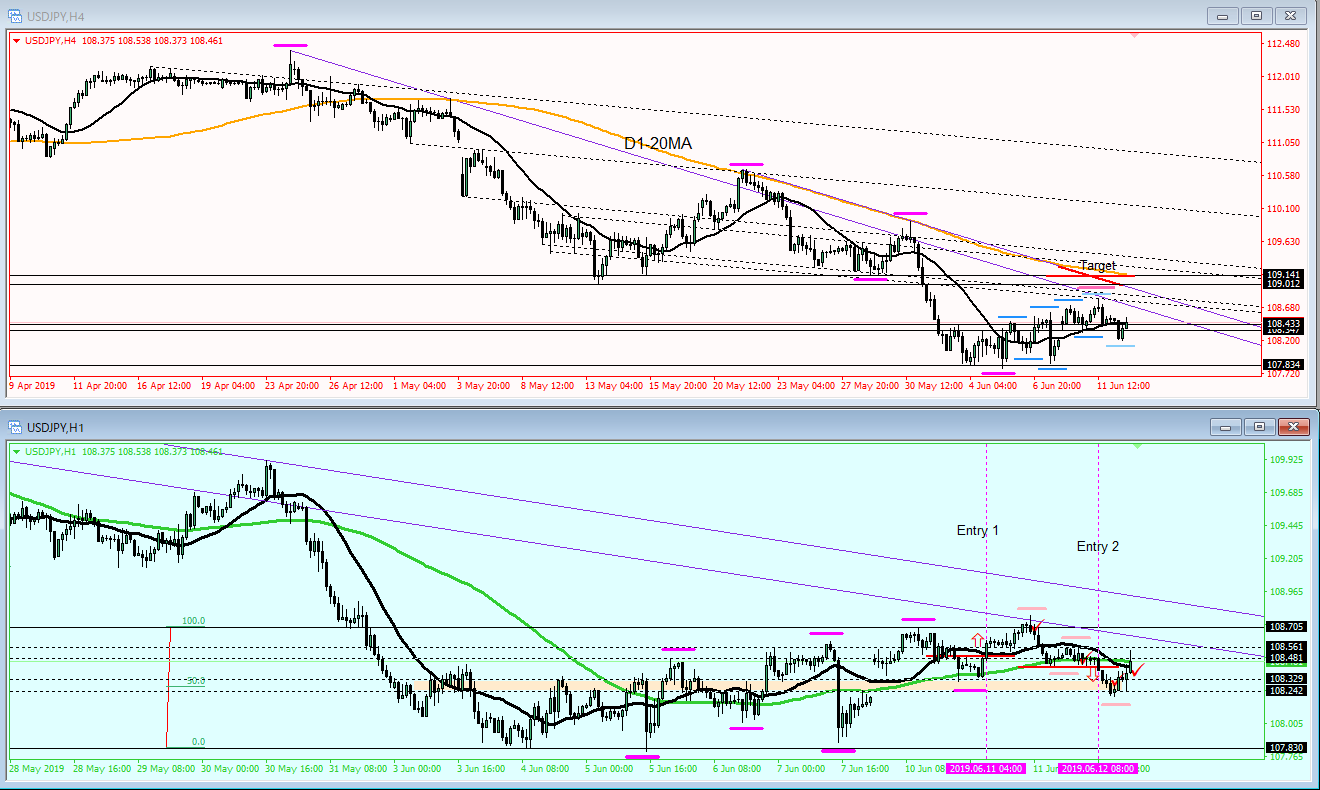Restore the USDJPY,H1 chart window
Image resolution: width=1320 pixels, height=790 pixels.
click(1260, 427)
